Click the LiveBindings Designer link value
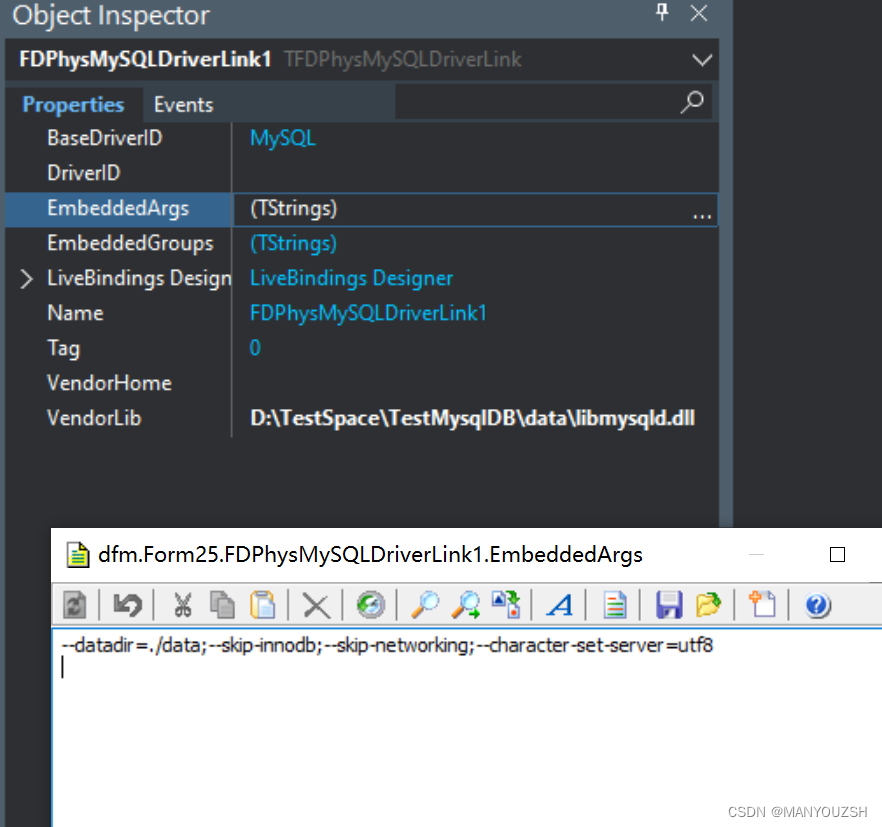Image resolution: width=882 pixels, height=827 pixels. [351, 278]
